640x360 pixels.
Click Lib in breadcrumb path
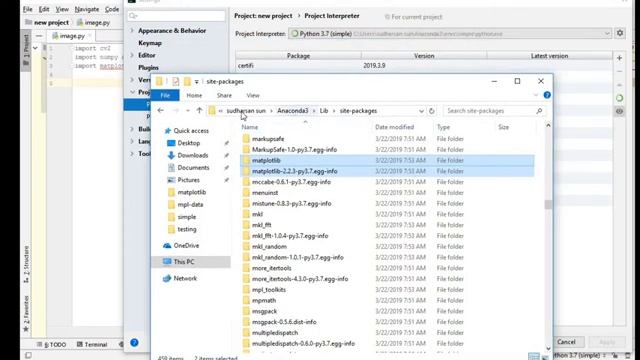point(324,111)
